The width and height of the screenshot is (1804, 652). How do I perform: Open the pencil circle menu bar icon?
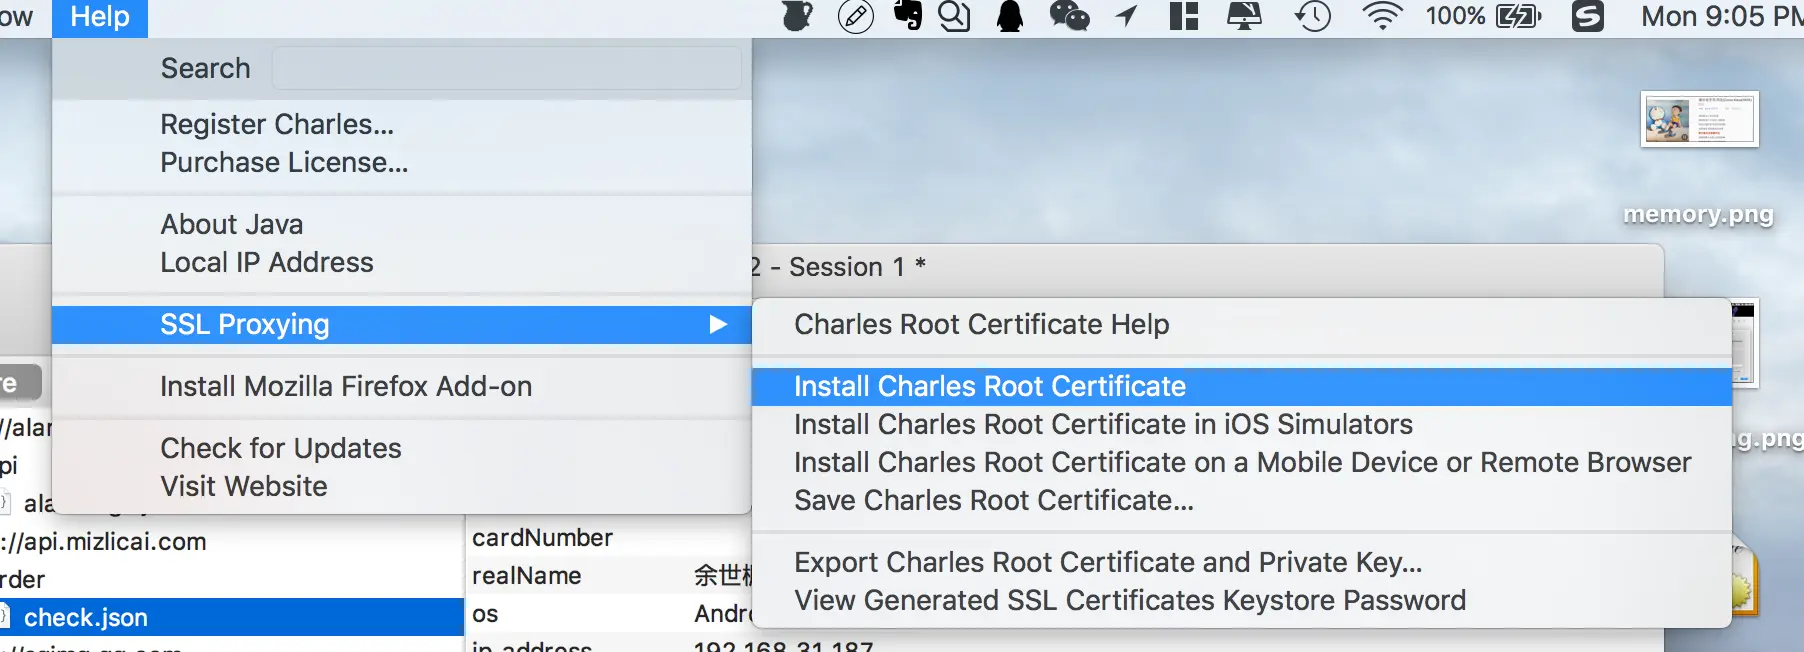855,16
